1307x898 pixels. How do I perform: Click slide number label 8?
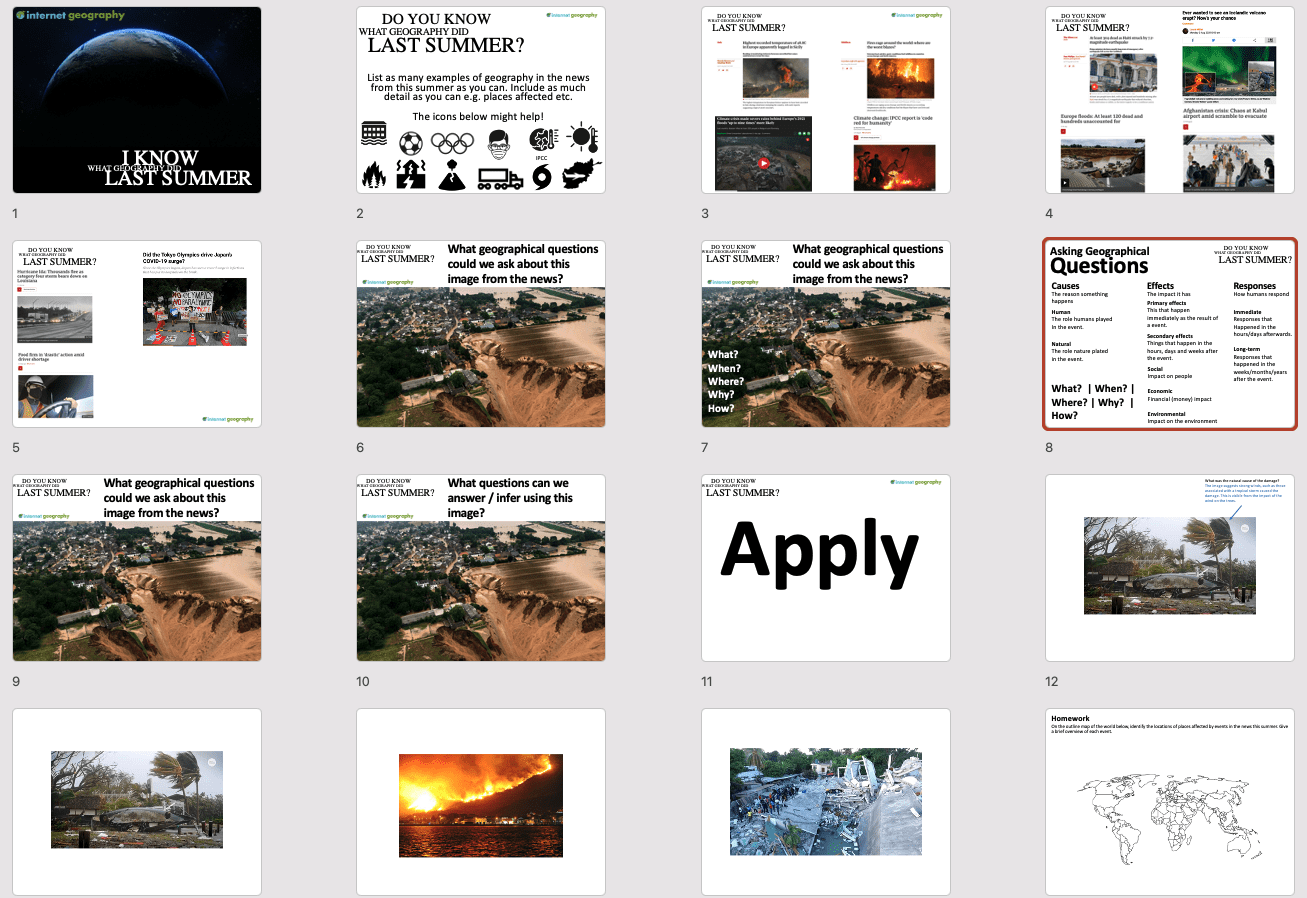tap(1049, 447)
